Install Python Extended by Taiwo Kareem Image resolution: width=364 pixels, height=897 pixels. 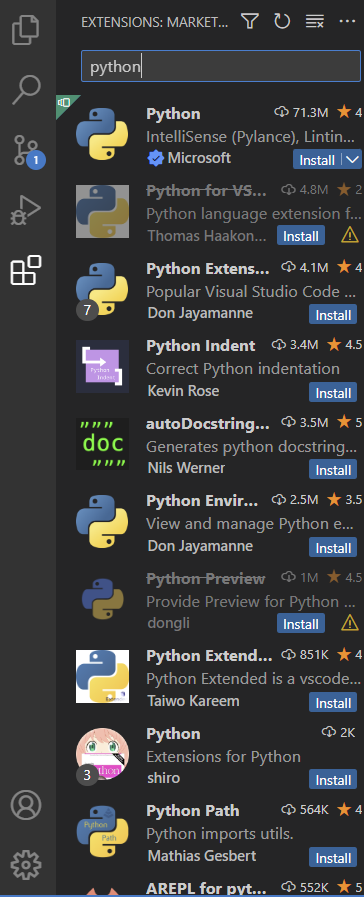[333, 702]
